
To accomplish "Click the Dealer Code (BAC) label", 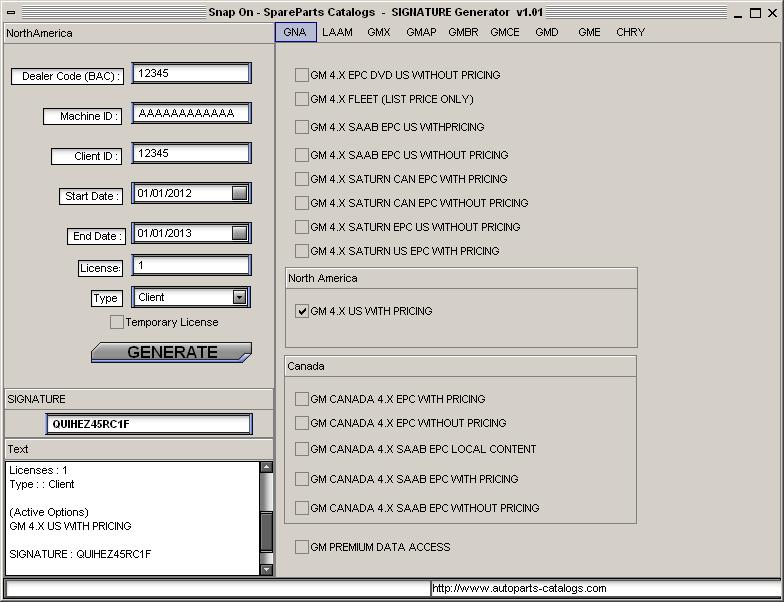I will click(68, 76).
